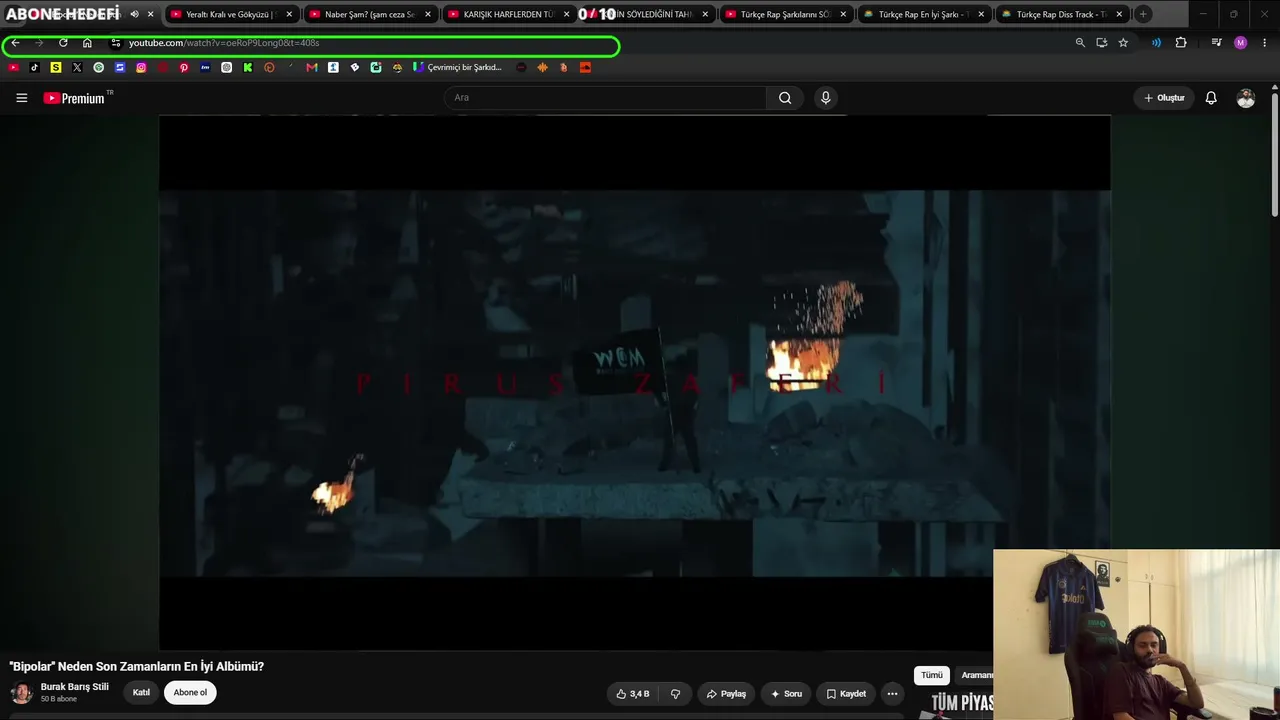Switch to 'Türkçe Rap En İyi Şarkı' tab

(924, 14)
